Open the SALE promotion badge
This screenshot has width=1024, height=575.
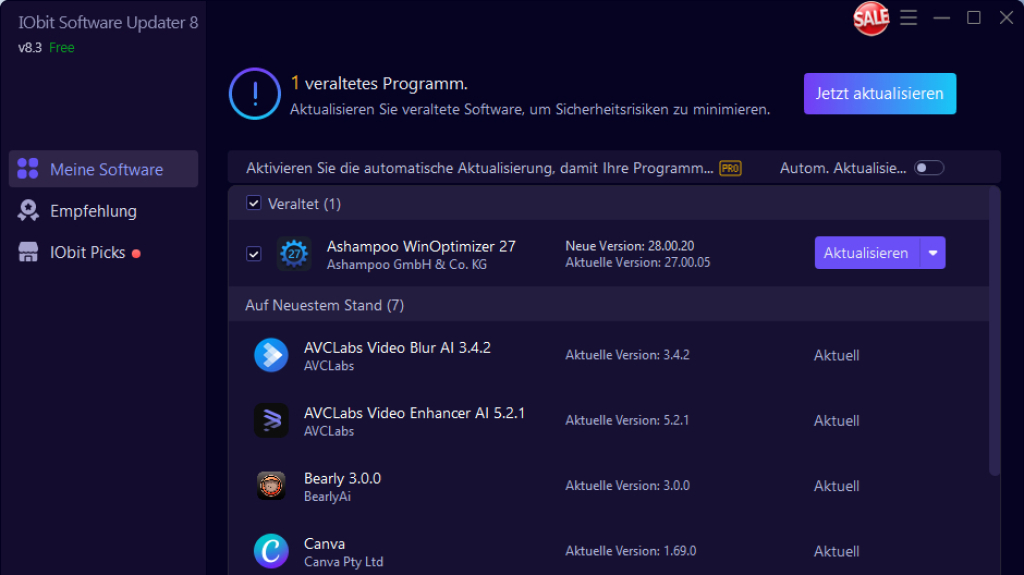[871, 18]
